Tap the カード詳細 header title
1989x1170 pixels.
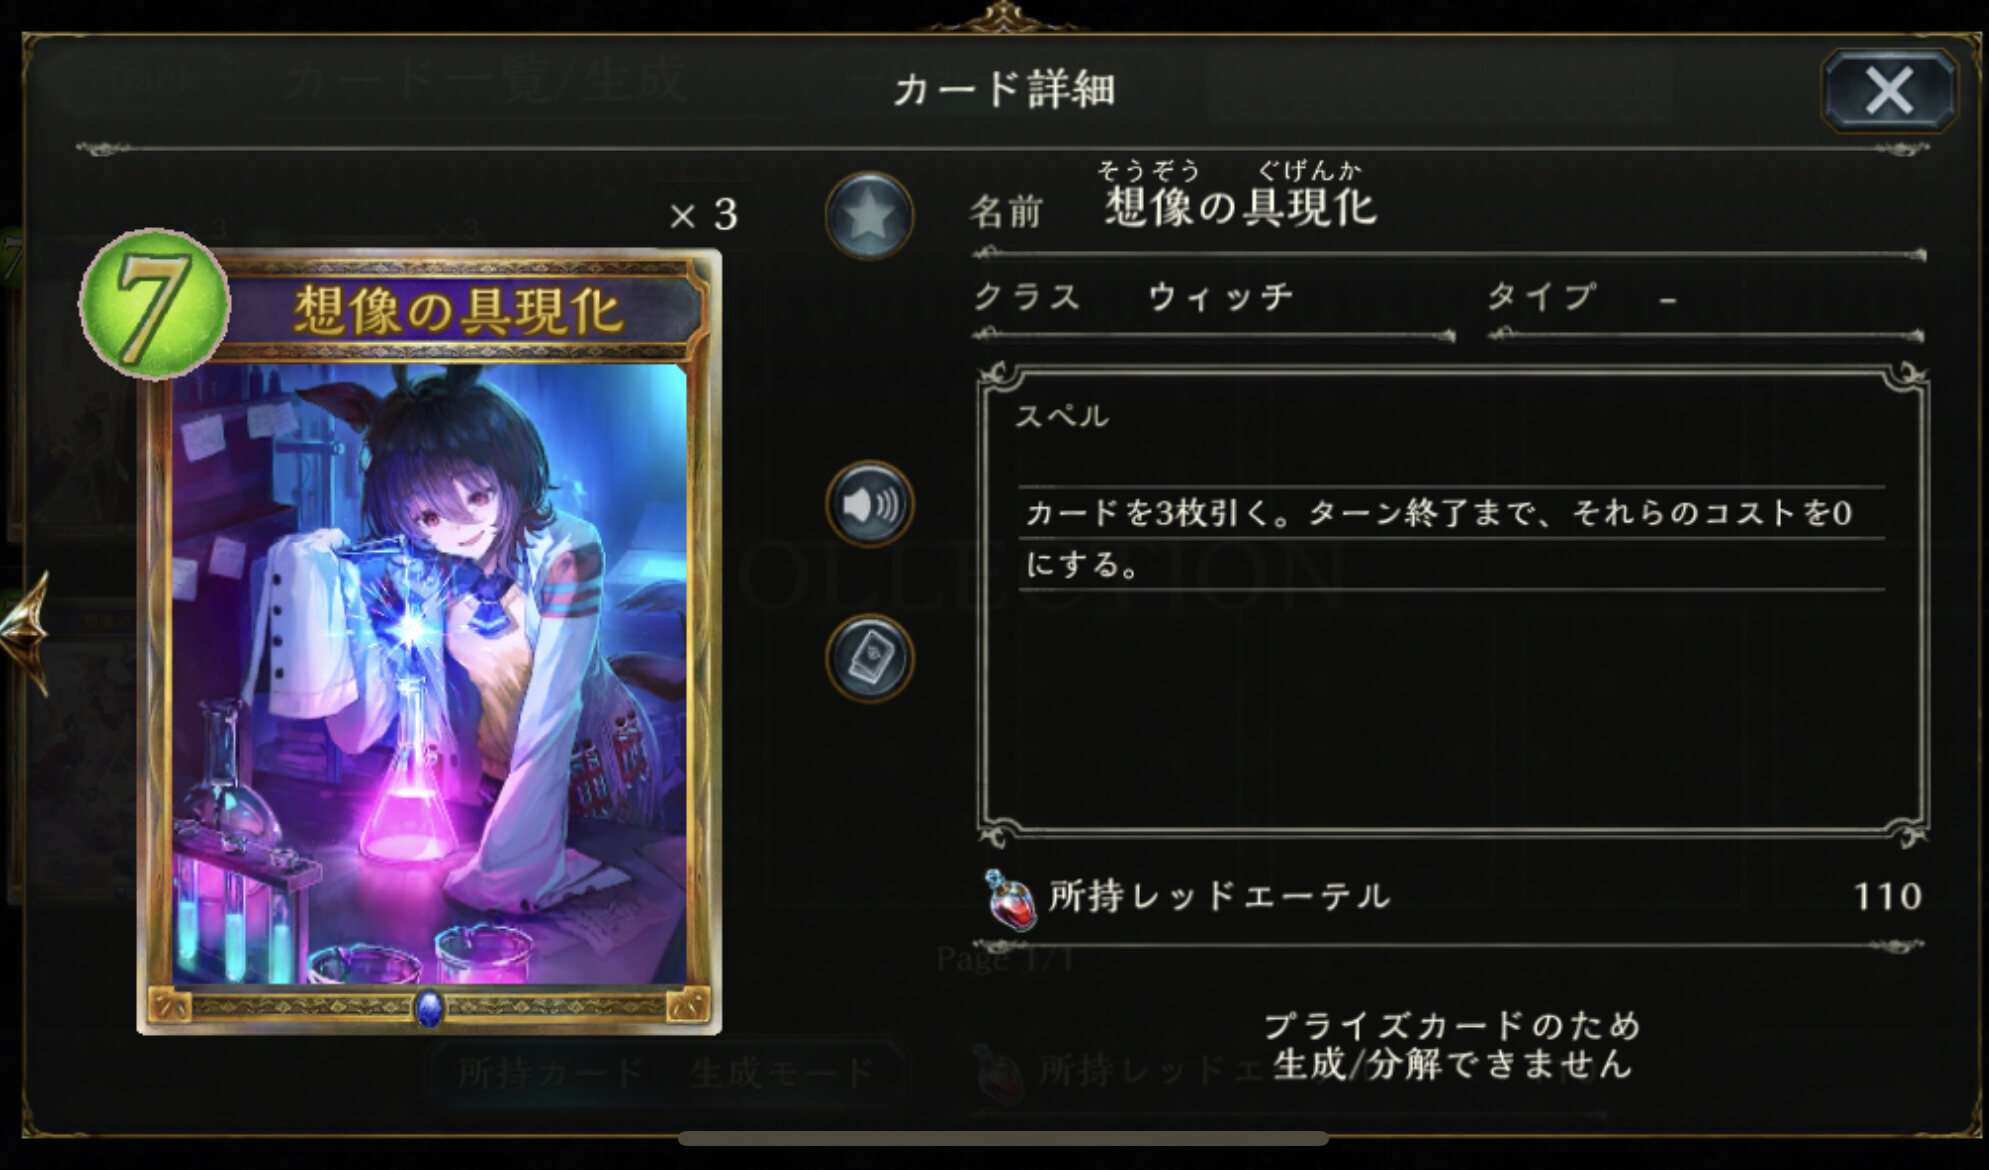point(1004,90)
